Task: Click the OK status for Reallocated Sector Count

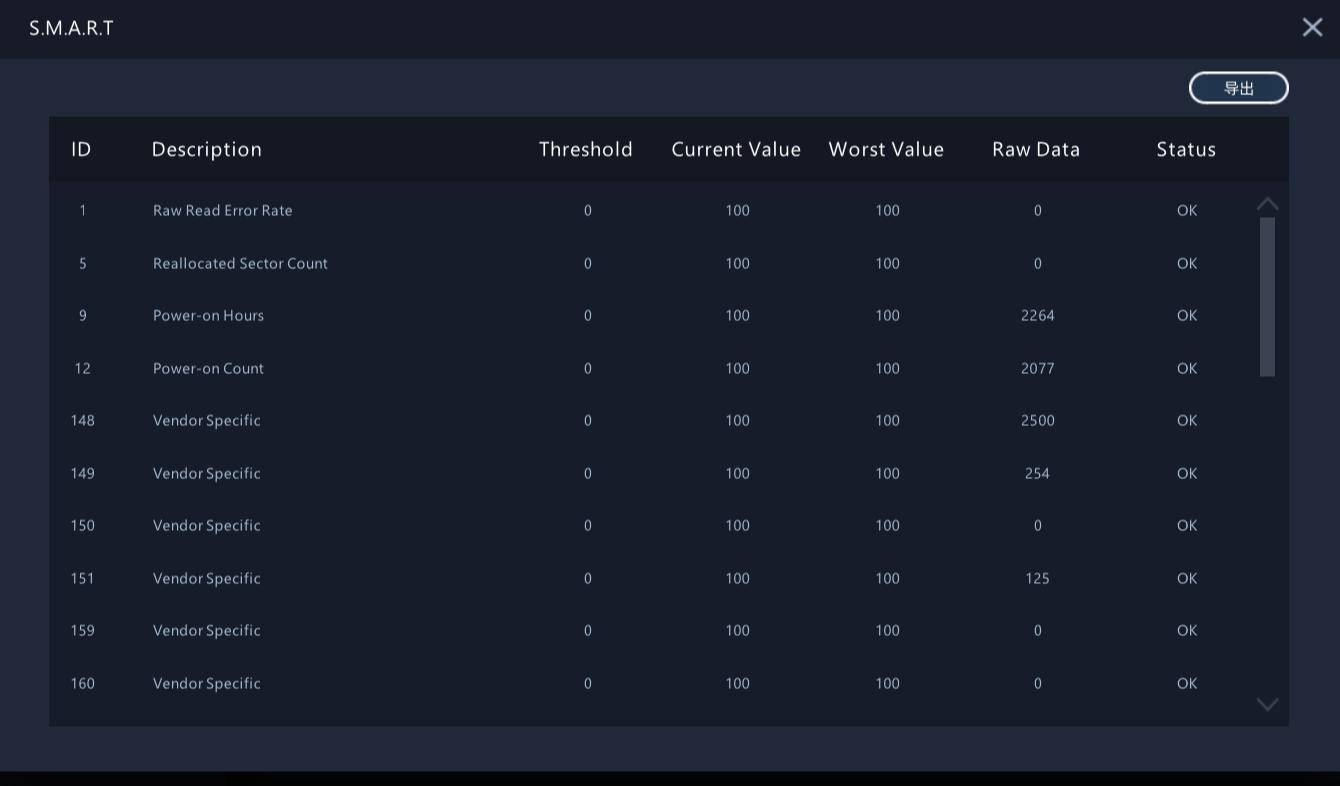Action: click(1187, 263)
